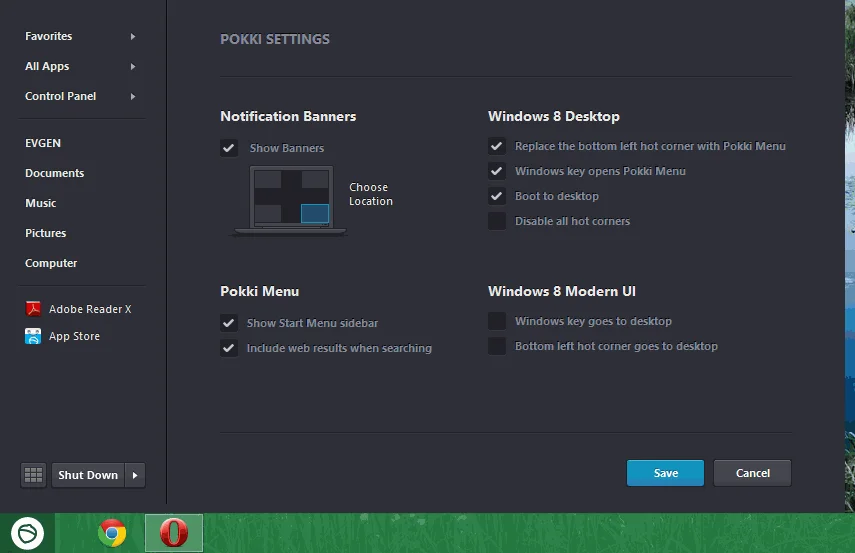
Task: Select the top-right banner location on the laptop
Action: click(x=315, y=179)
